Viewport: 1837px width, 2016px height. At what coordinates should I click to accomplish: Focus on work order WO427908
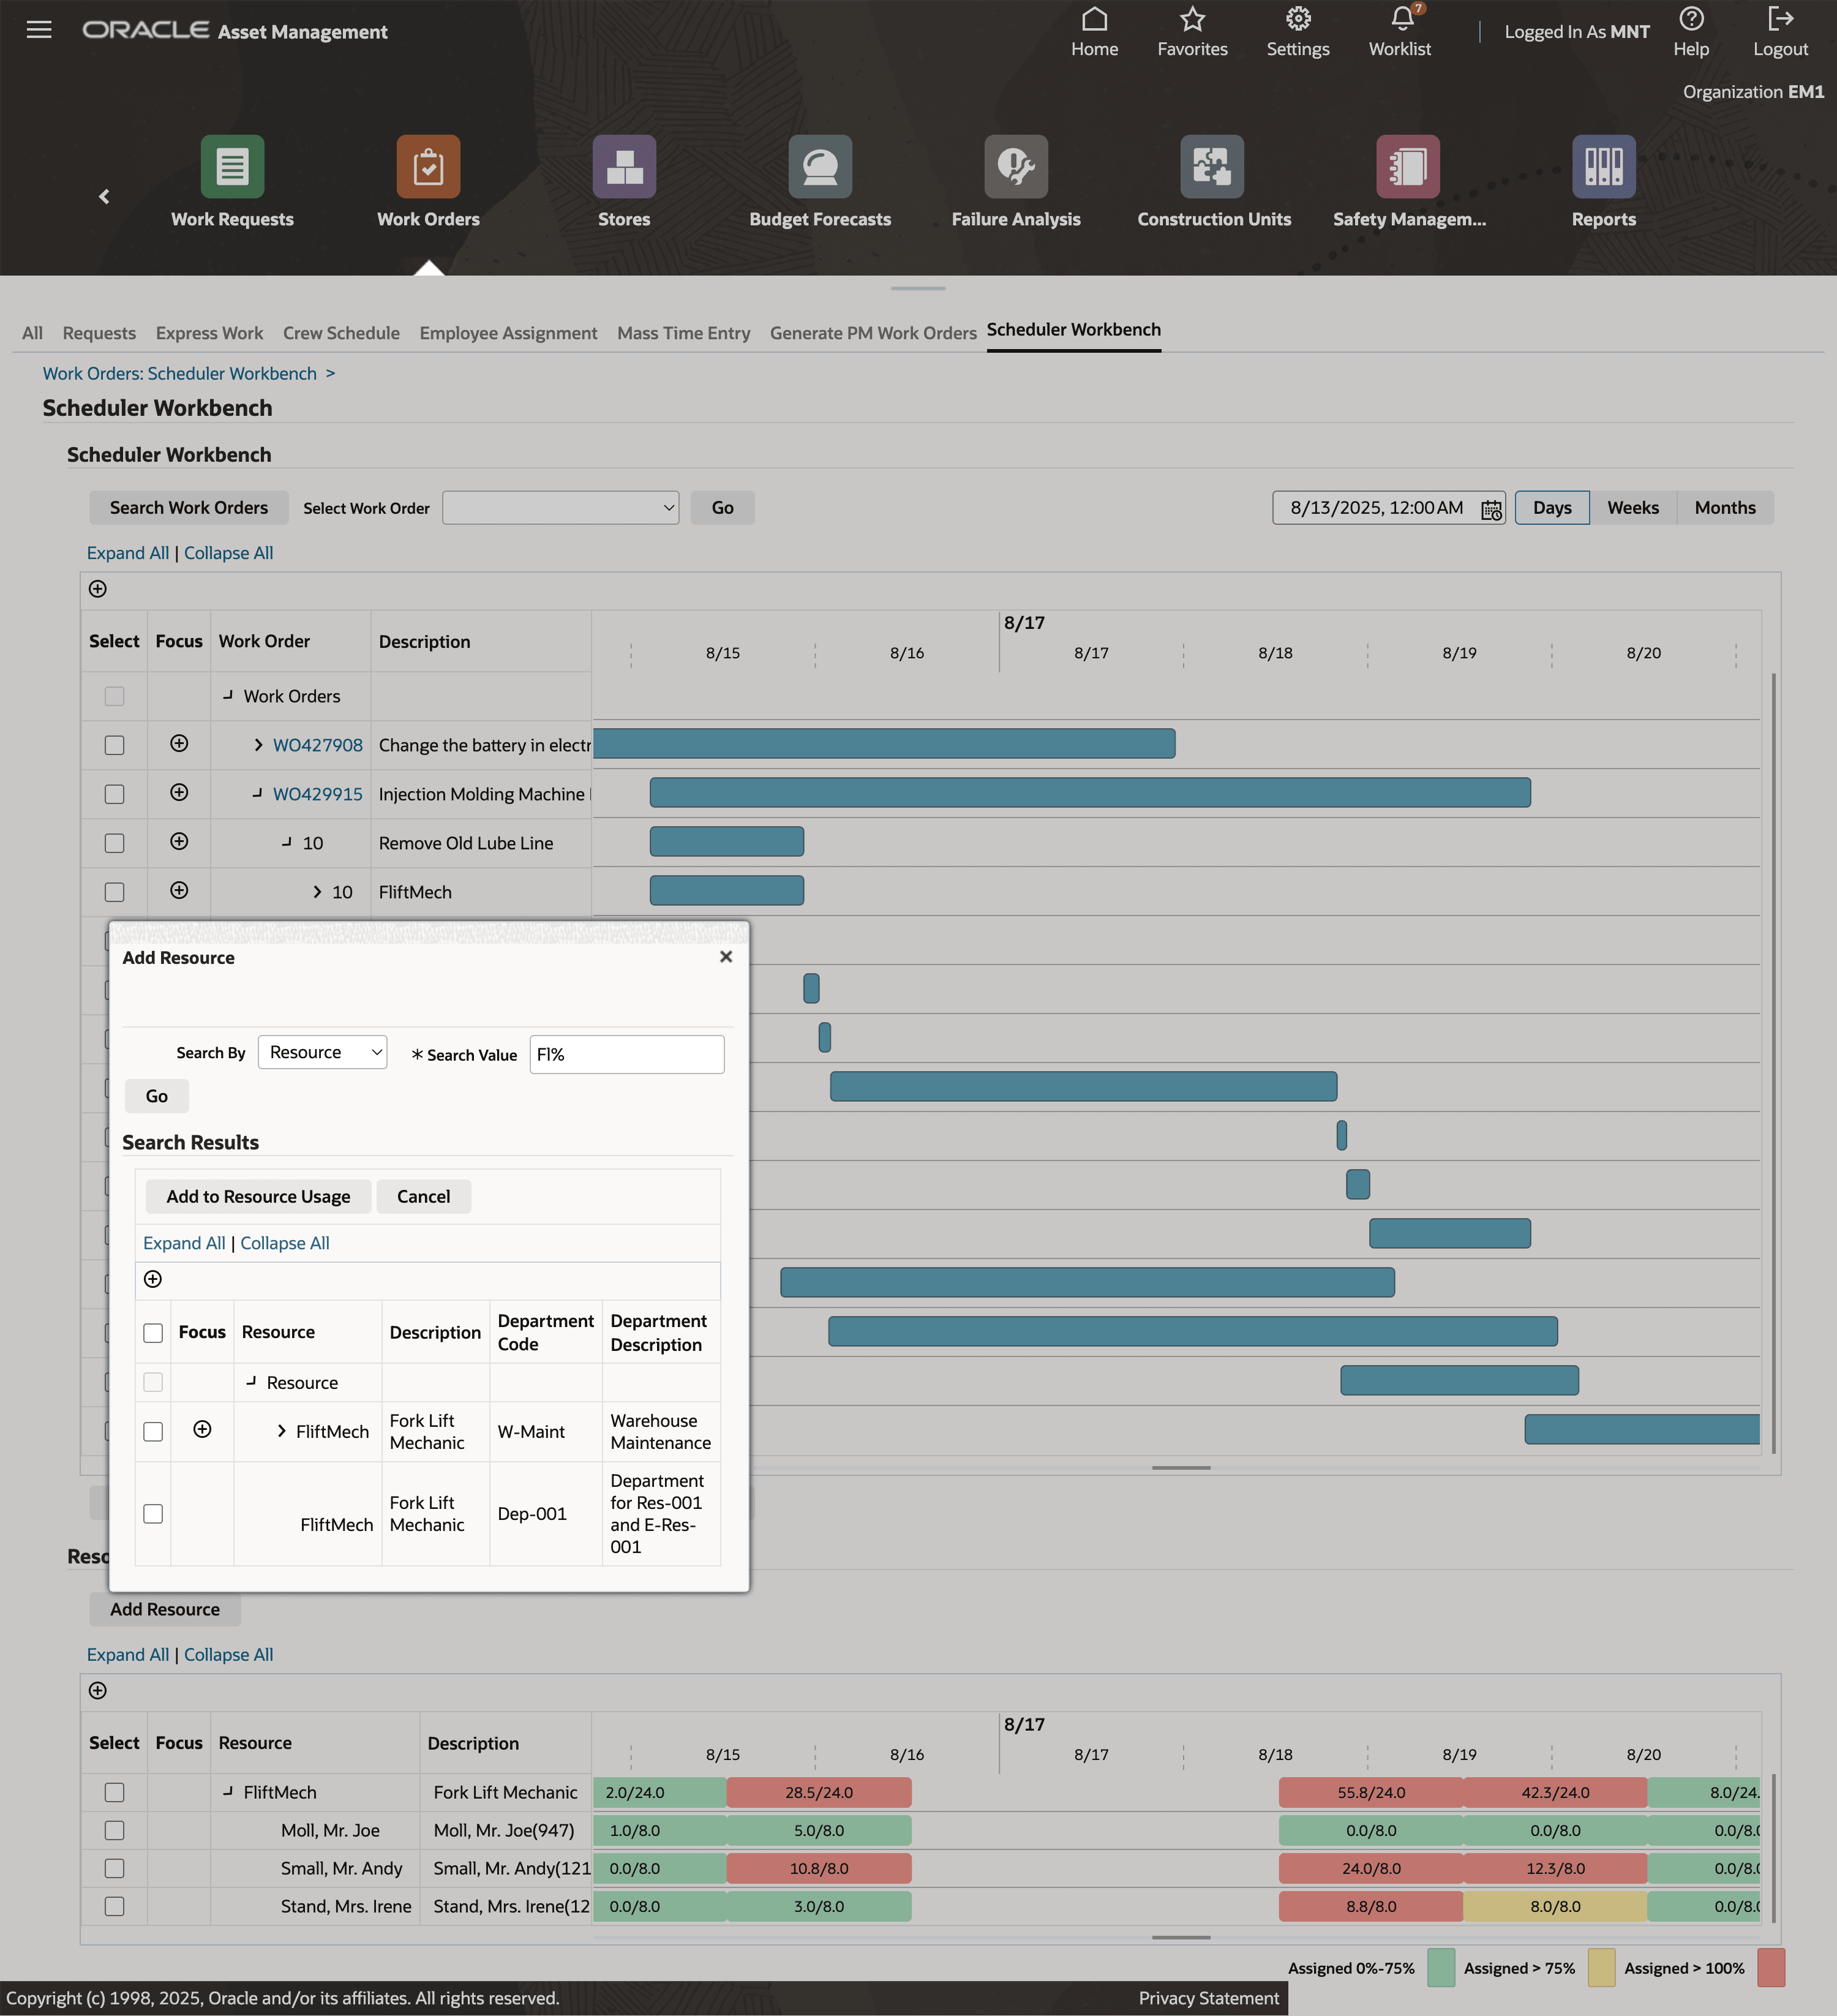pyautogui.click(x=179, y=744)
